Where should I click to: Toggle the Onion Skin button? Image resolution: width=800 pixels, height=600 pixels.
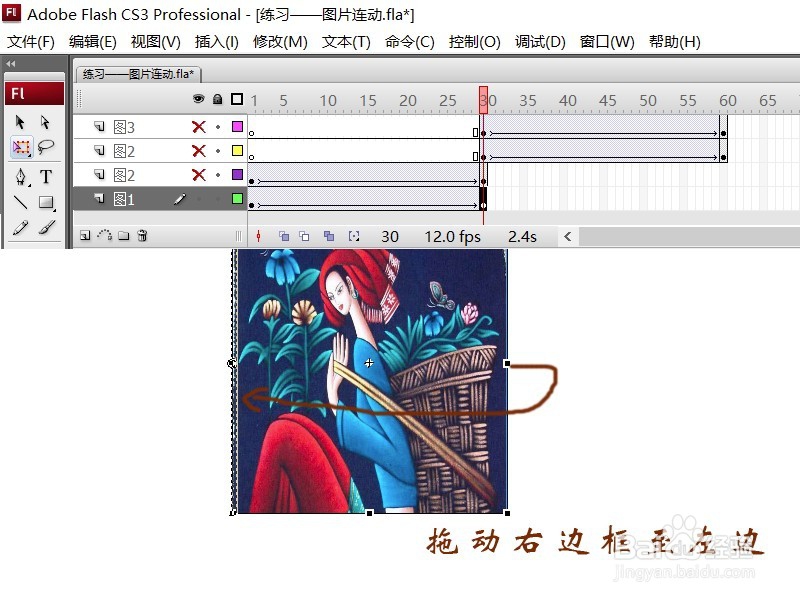pyautogui.click(x=284, y=236)
